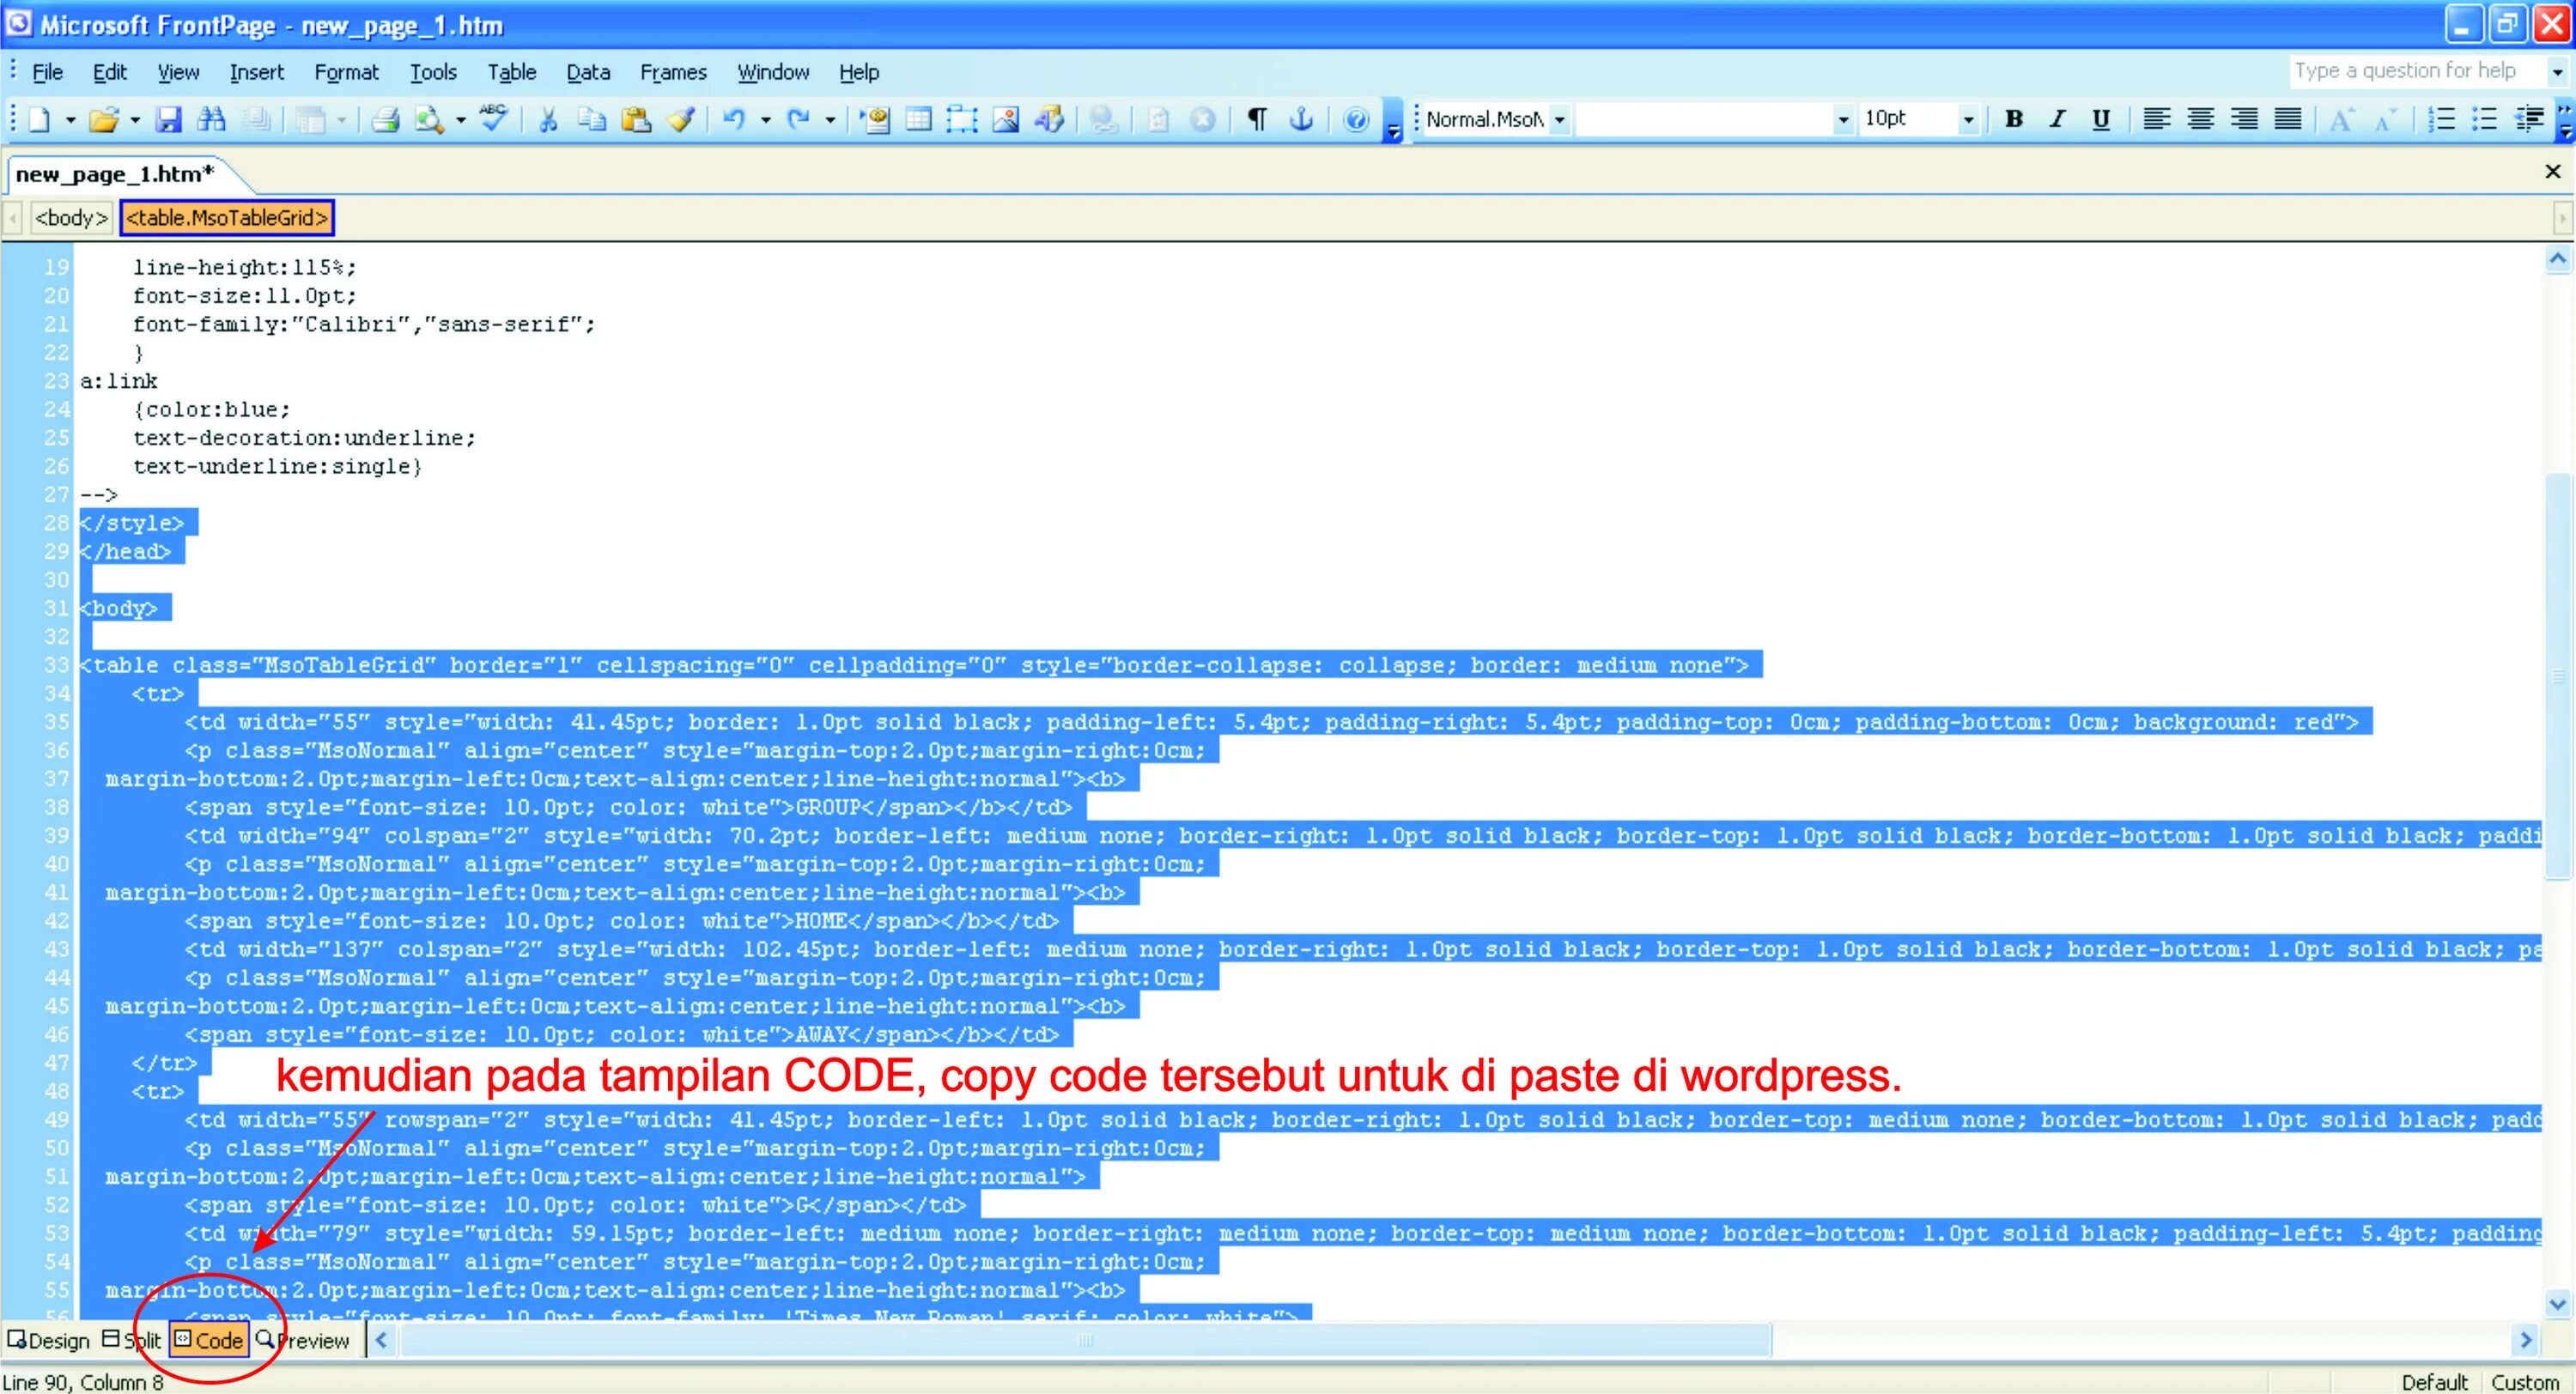Image resolution: width=2576 pixels, height=1394 pixels.
Task: Click the Spelling check ABC icon
Action: point(494,118)
